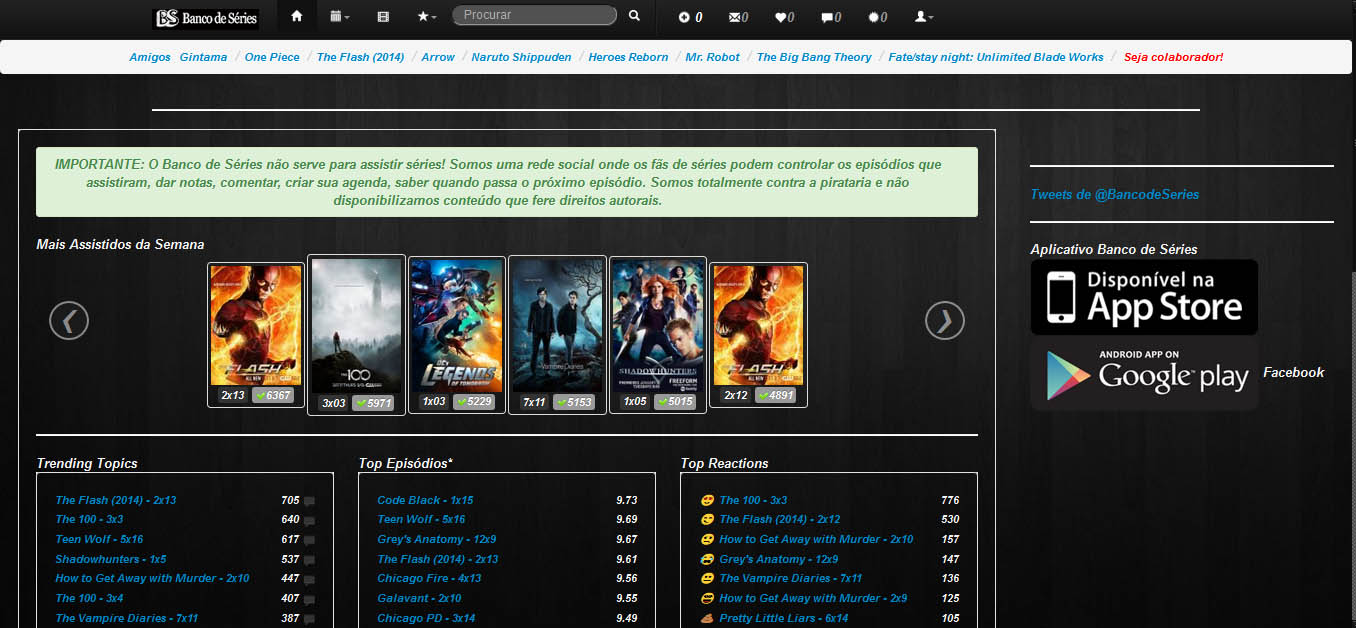1356x628 pixels.
Task: Open The Vampire Diaries poster thumbnail
Action: tap(557, 325)
